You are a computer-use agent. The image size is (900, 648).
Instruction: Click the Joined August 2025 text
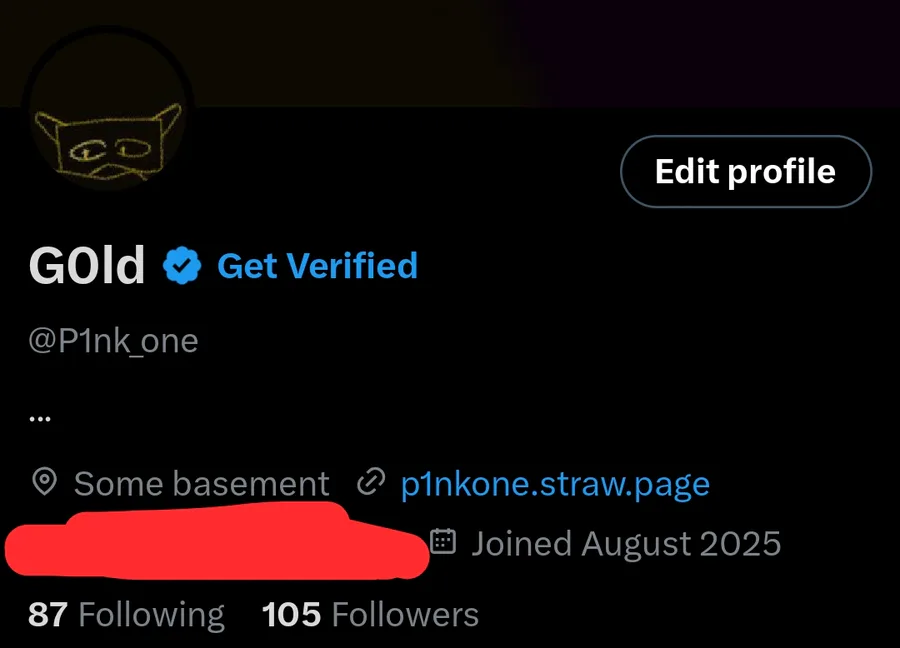pyautogui.click(x=626, y=543)
